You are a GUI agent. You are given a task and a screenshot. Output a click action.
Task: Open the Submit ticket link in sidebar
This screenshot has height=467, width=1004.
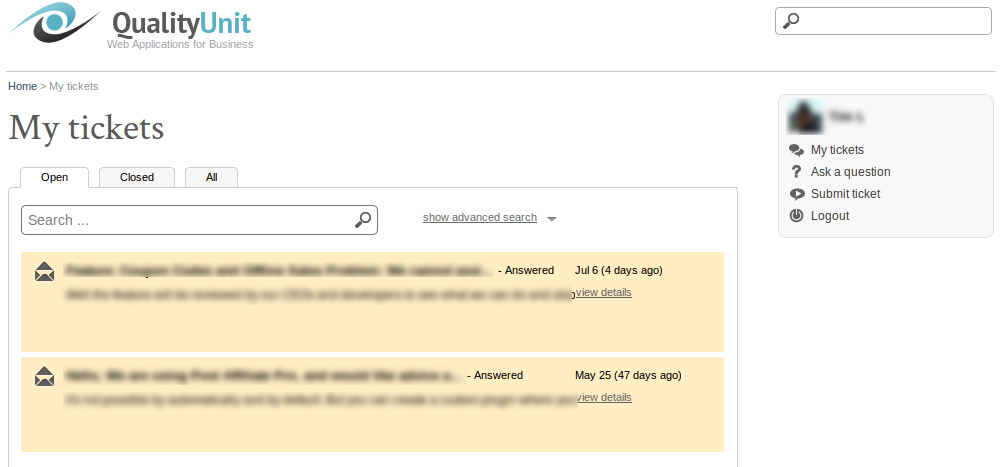[x=845, y=193]
